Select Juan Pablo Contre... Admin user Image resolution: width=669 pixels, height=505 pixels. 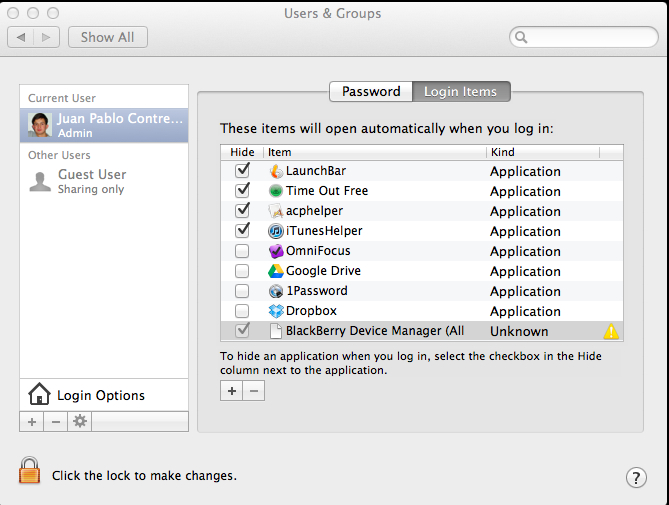(x=104, y=125)
